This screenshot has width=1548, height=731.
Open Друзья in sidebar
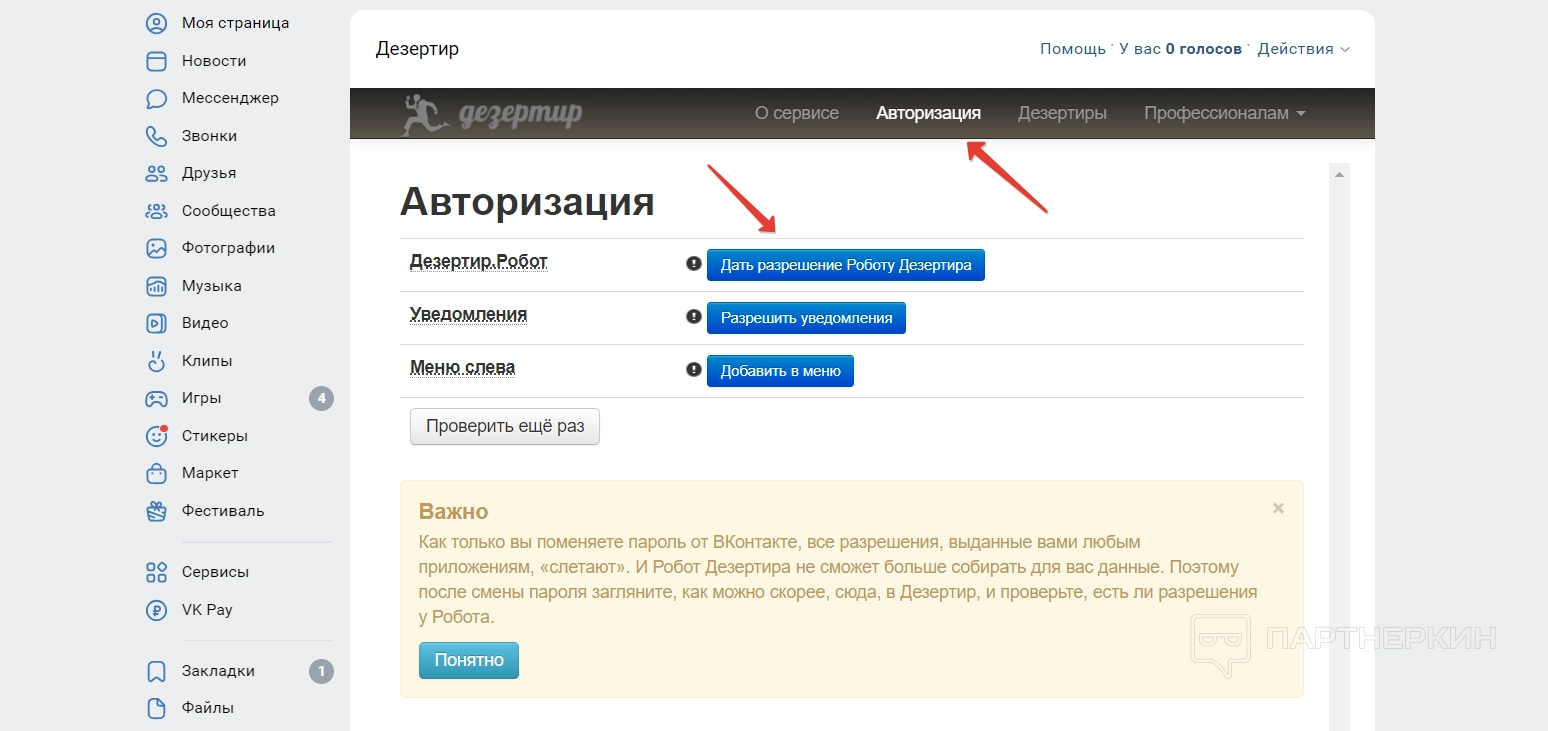[209, 173]
